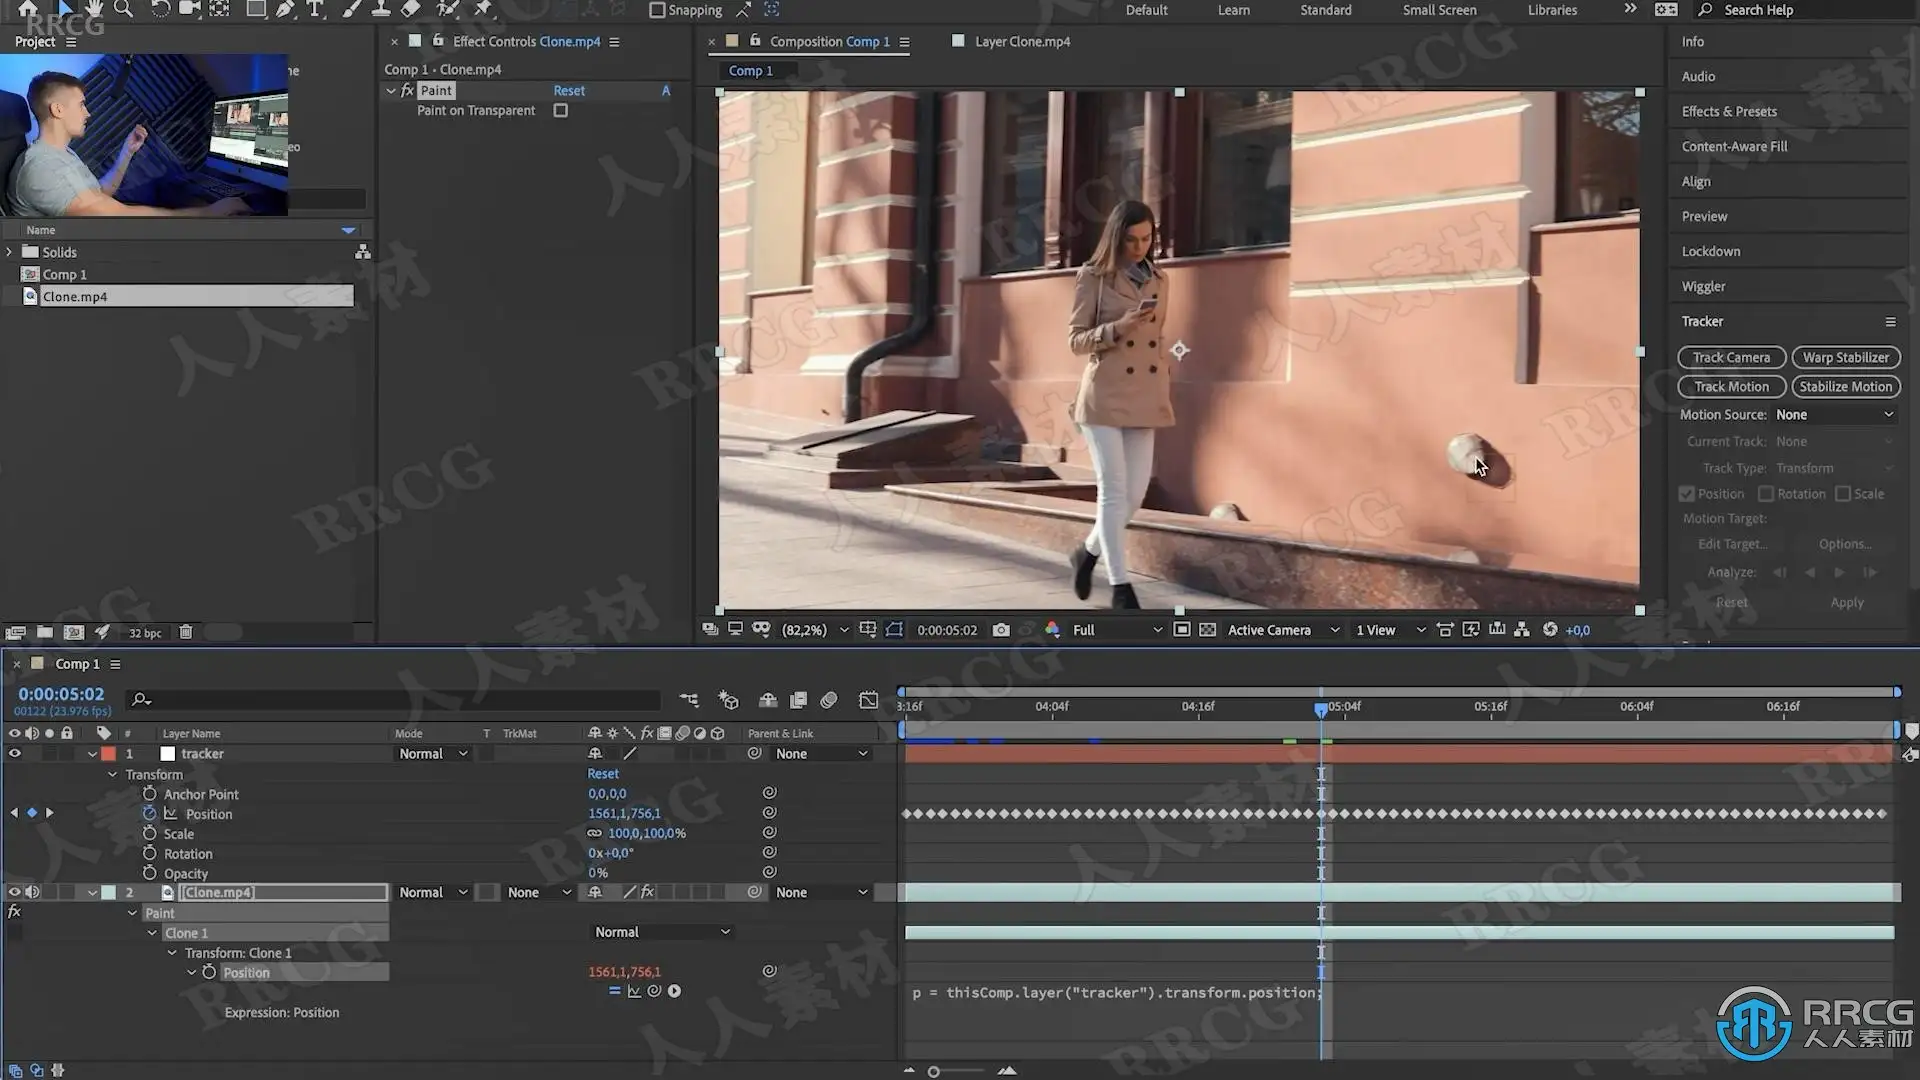Select the Zoom magnifier tool
1920x1080 pixels.
123,9
